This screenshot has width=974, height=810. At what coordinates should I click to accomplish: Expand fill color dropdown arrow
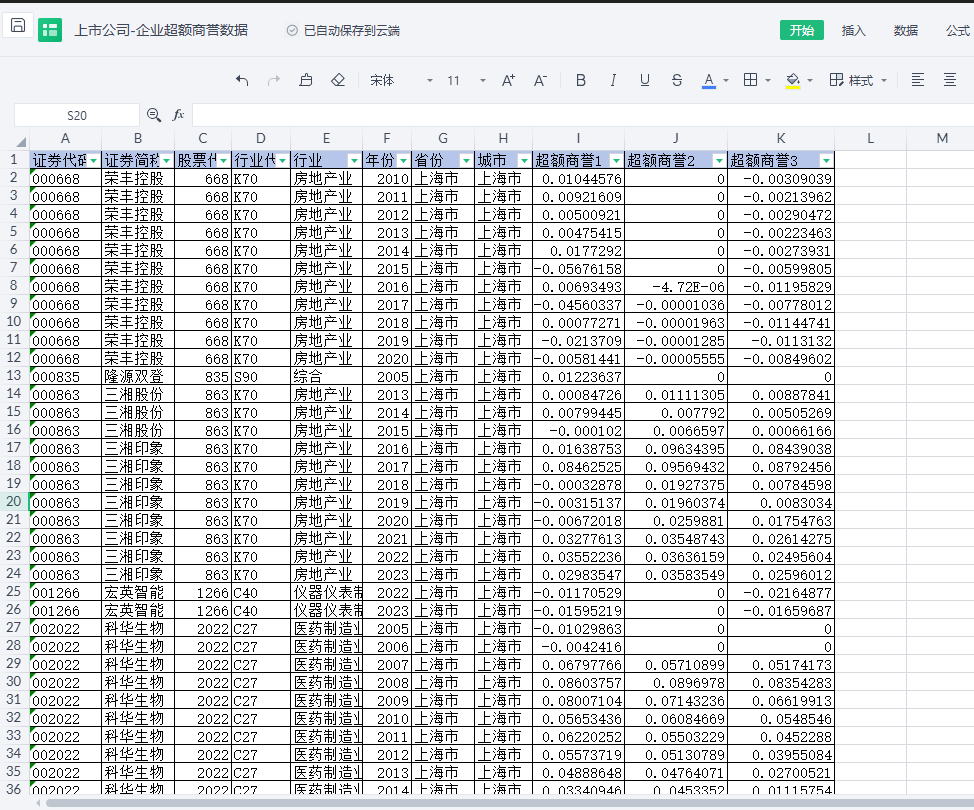tap(809, 80)
